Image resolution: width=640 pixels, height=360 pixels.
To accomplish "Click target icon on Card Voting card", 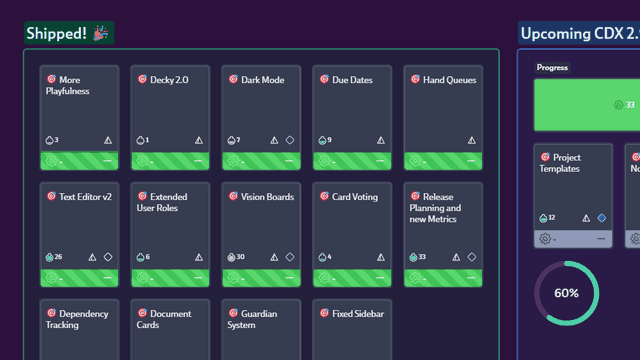I will (x=324, y=196).
